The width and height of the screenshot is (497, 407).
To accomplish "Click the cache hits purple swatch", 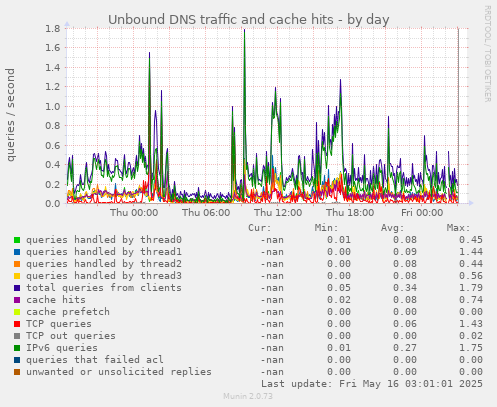I will click(17, 300).
